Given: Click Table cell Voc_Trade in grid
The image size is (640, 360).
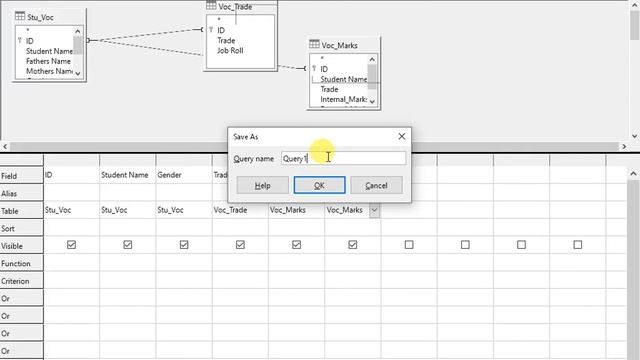Looking at the screenshot, I should pos(240,210).
